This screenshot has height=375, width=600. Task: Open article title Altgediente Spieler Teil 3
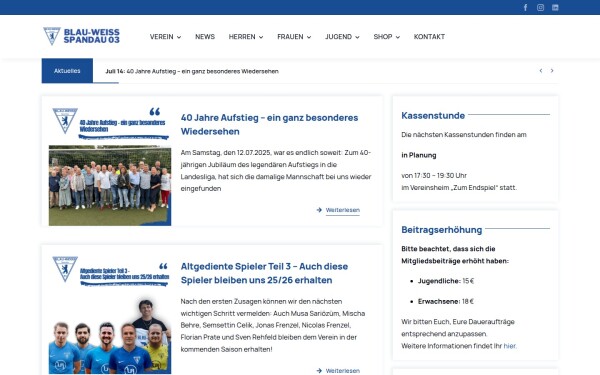264,273
